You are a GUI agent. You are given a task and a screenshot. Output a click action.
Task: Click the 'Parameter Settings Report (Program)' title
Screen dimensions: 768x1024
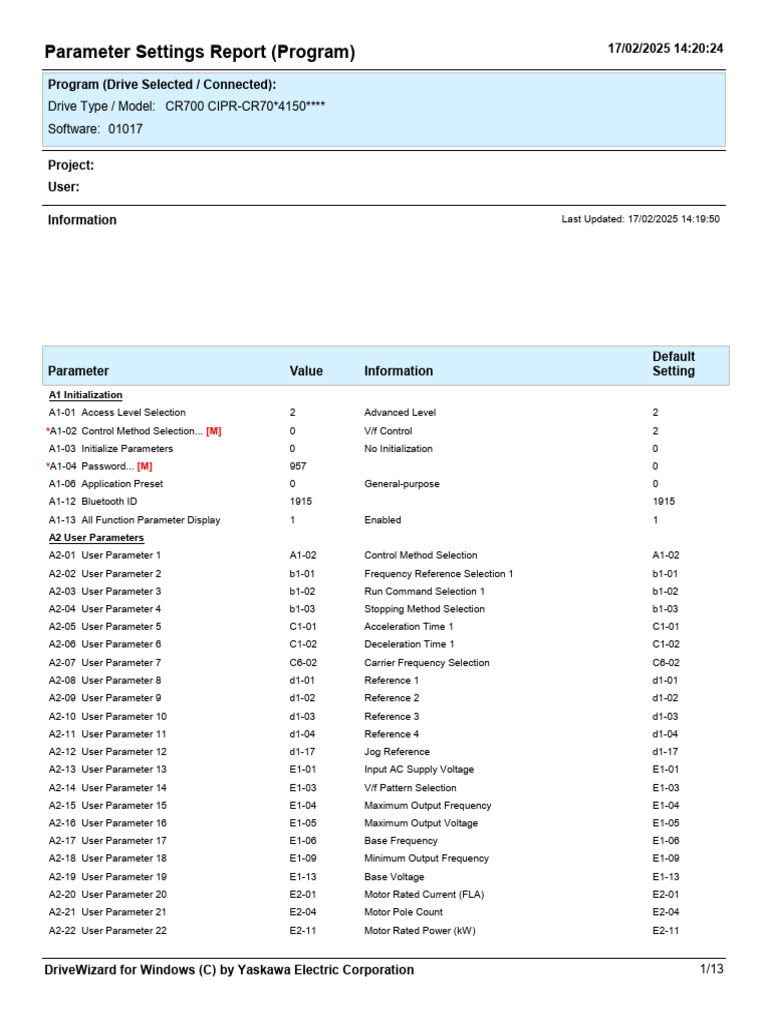pyautogui.click(x=200, y=52)
